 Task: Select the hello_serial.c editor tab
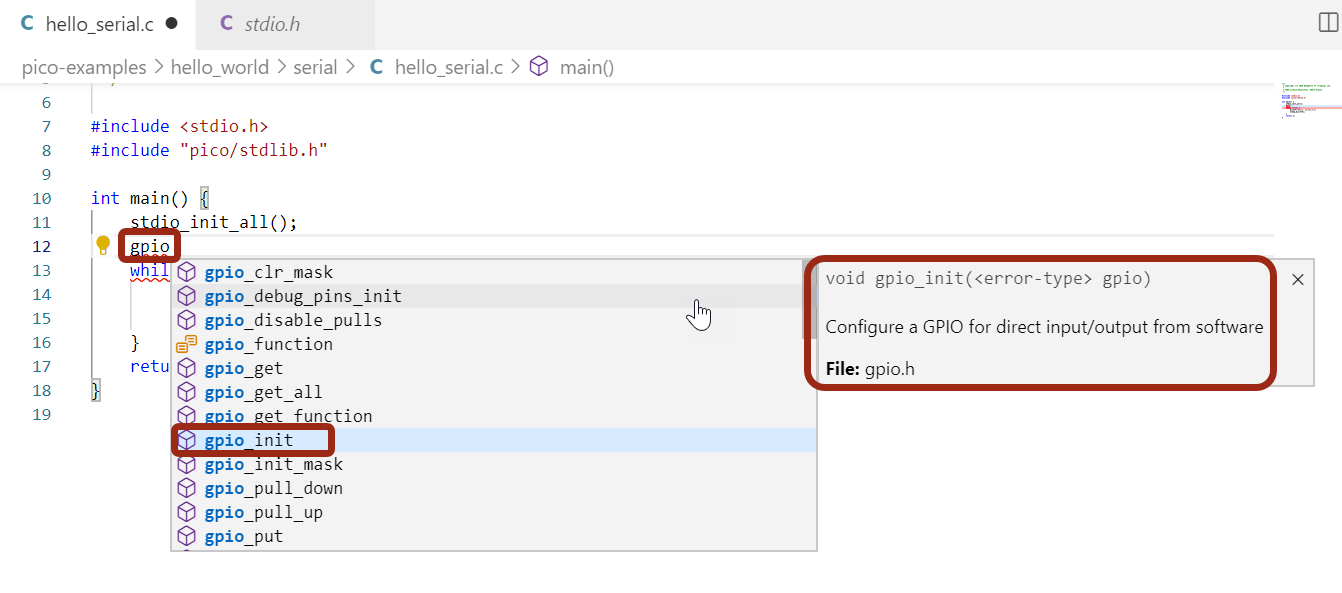99,24
